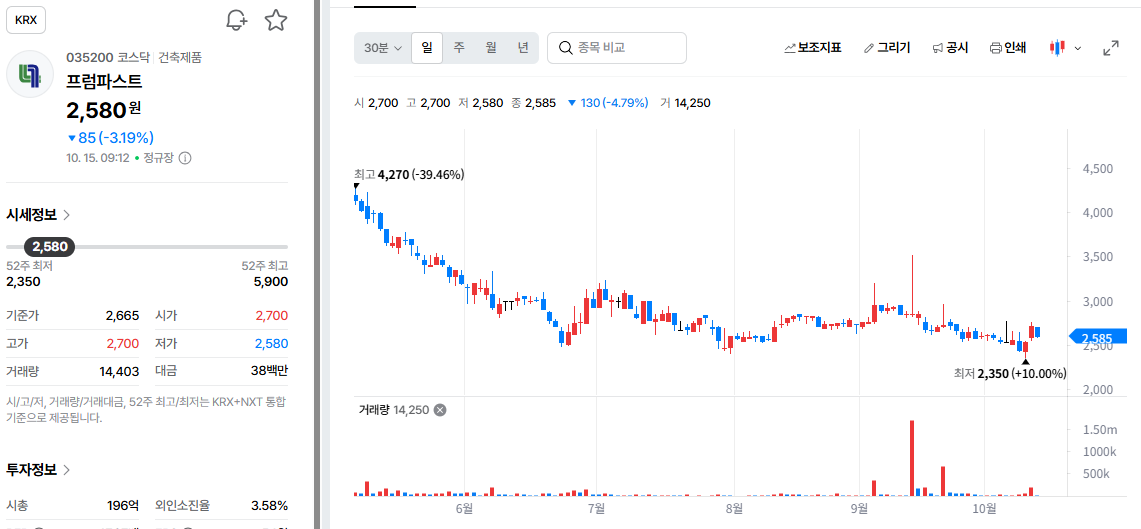
Task: Open the candlestick chart type dropdown
Action: [1065, 48]
